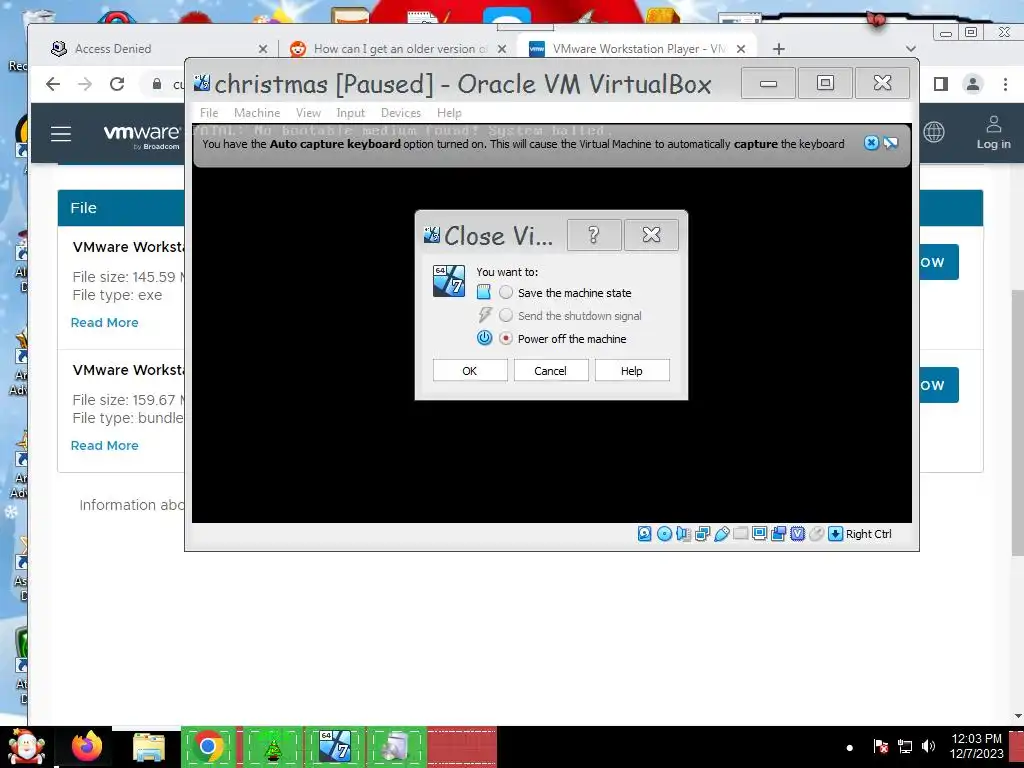Switch to 'How can I get an older version' tab

(392, 49)
